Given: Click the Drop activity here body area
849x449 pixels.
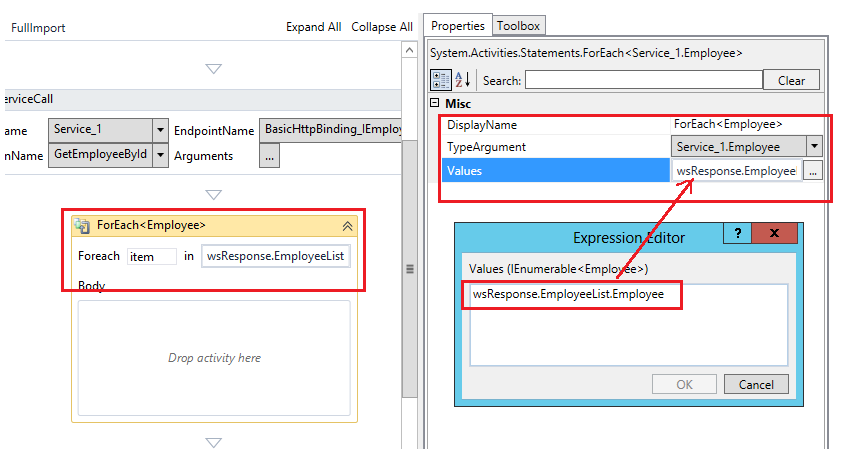Looking at the screenshot, I should click(x=214, y=358).
